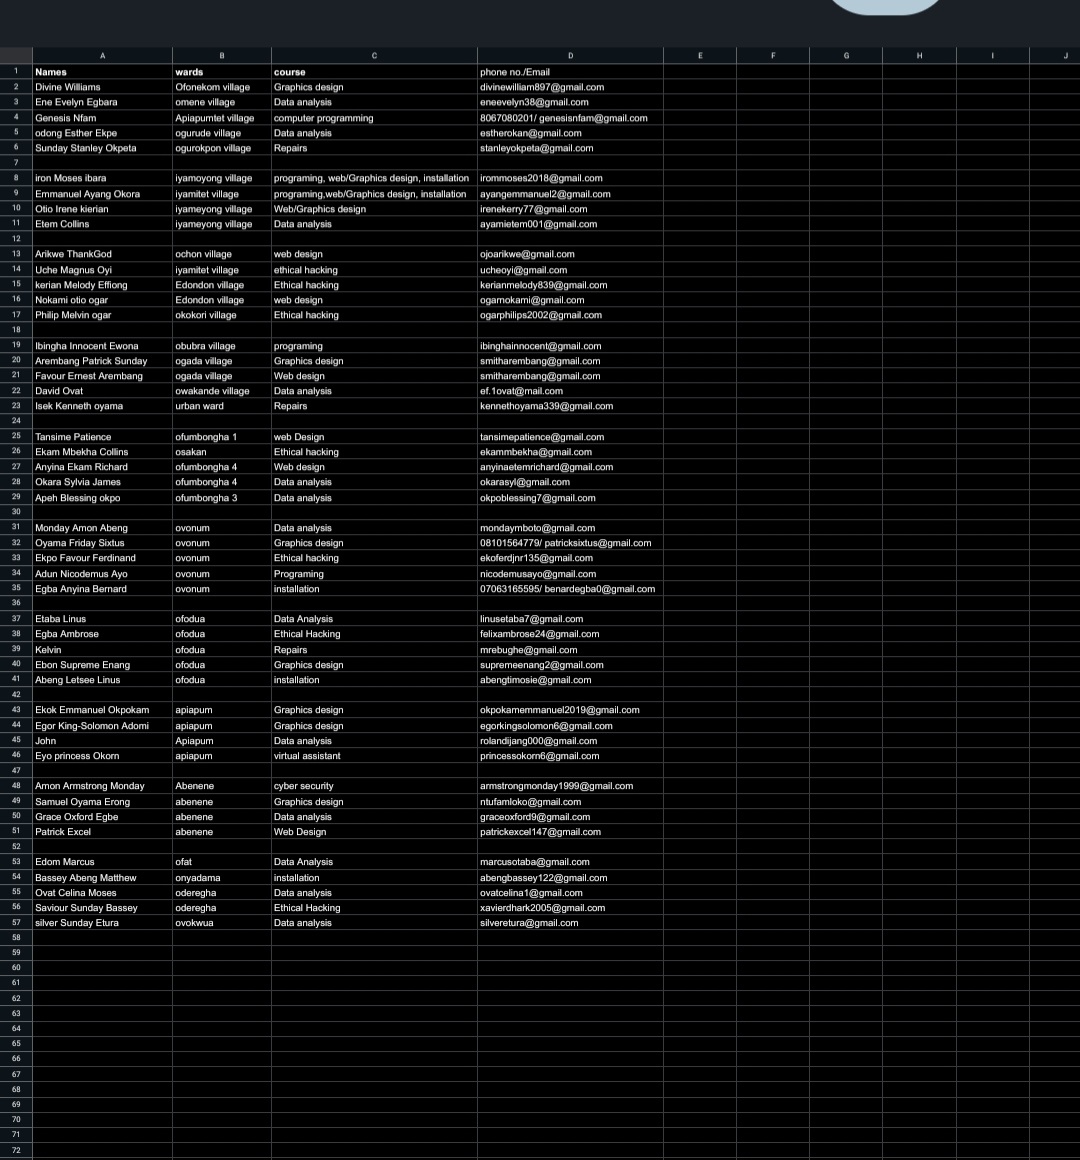
Task: Select ward cell 'Apiapumtet village'
Action: (x=222, y=118)
